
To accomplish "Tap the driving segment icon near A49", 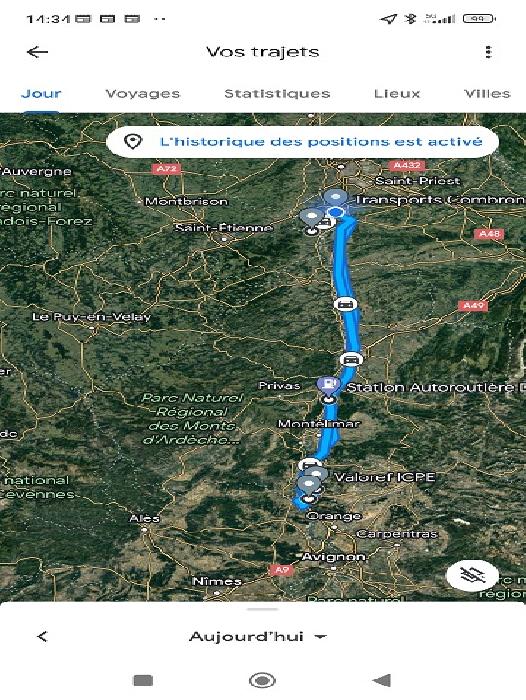I will click(x=345, y=304).
